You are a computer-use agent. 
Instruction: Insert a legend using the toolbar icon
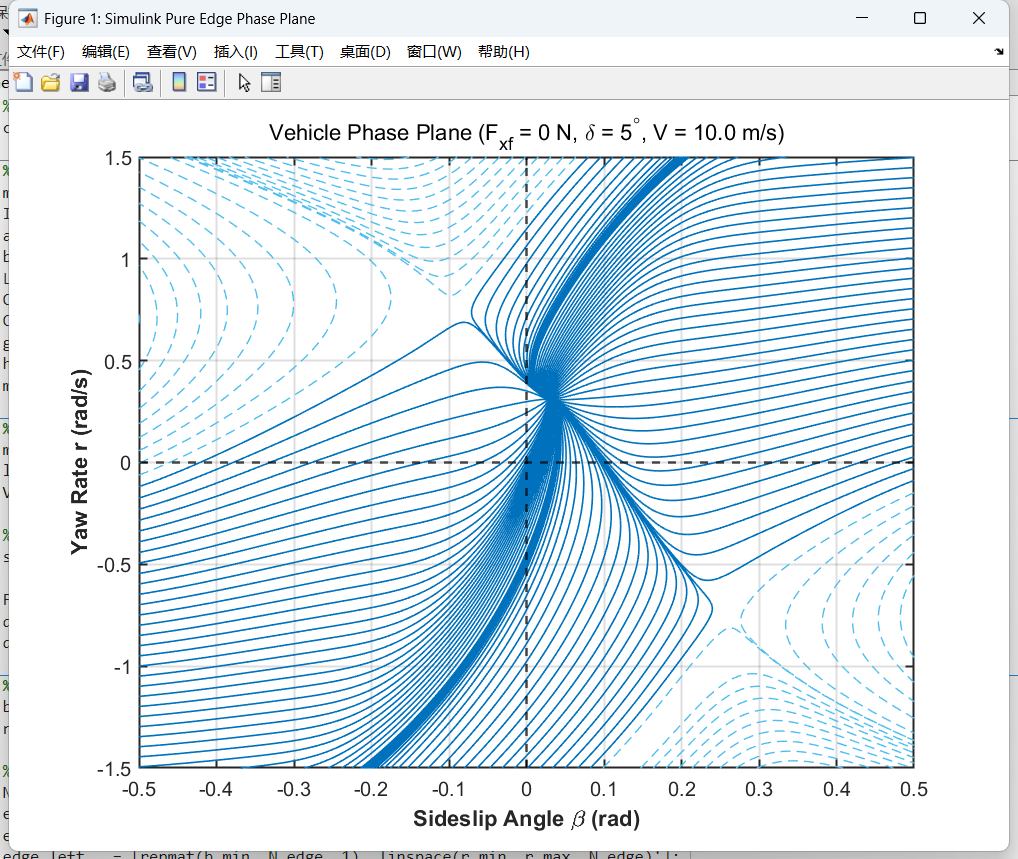(207, 82)
